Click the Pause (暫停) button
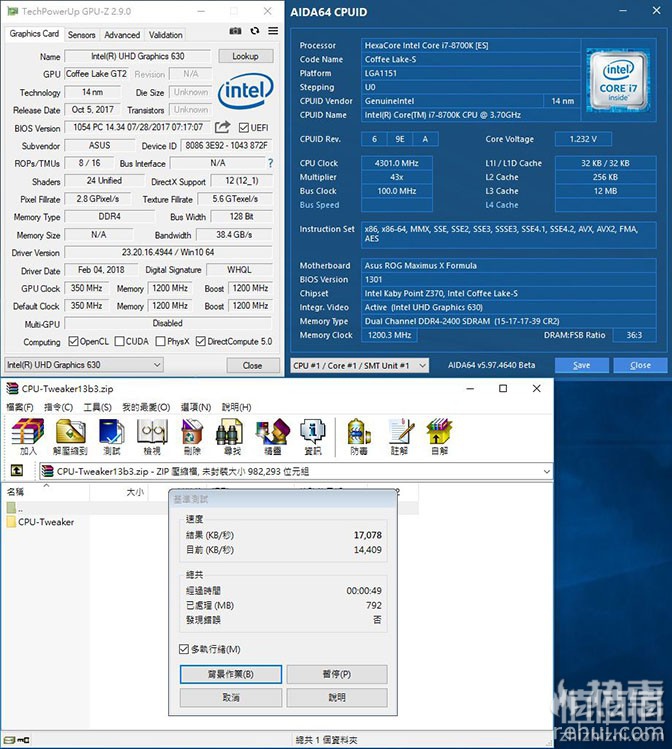This screenshot has height=749, width=672. pos(337,674)
